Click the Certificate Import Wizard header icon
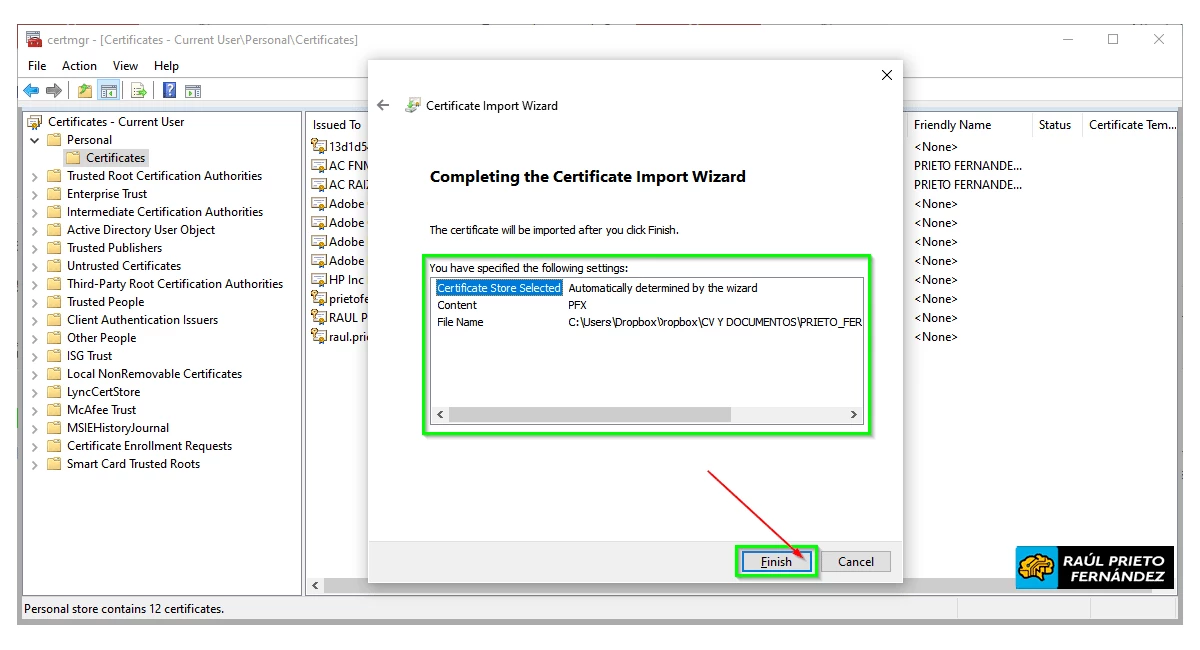The width and height of the screenshot is (1200, 650). [x=413, y=105]
